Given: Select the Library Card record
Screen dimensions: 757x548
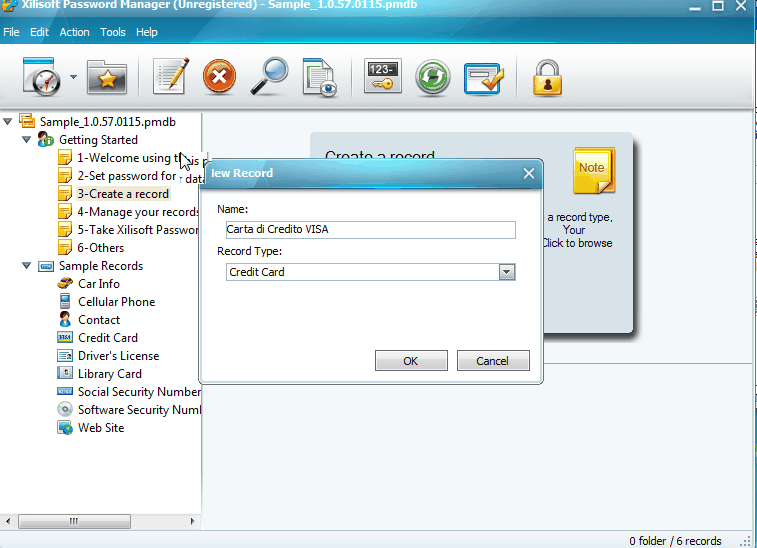Looking at the screenshot, I should [110, 374].
